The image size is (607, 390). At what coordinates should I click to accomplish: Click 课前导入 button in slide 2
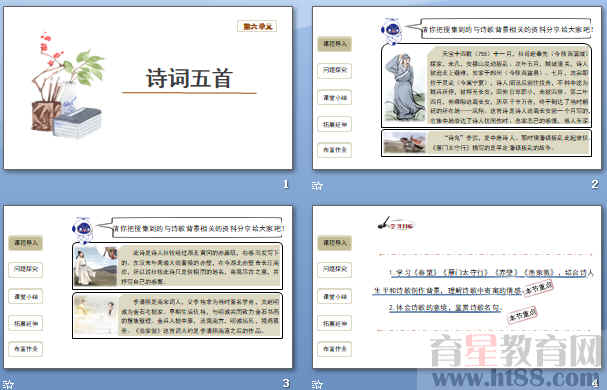tap(334, 44)
